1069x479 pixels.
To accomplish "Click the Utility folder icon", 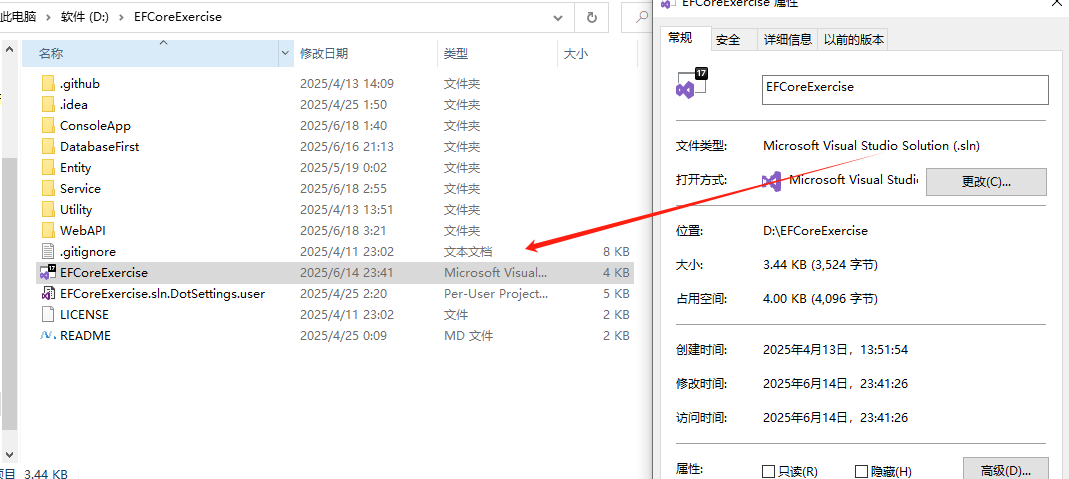I will 48,210.
